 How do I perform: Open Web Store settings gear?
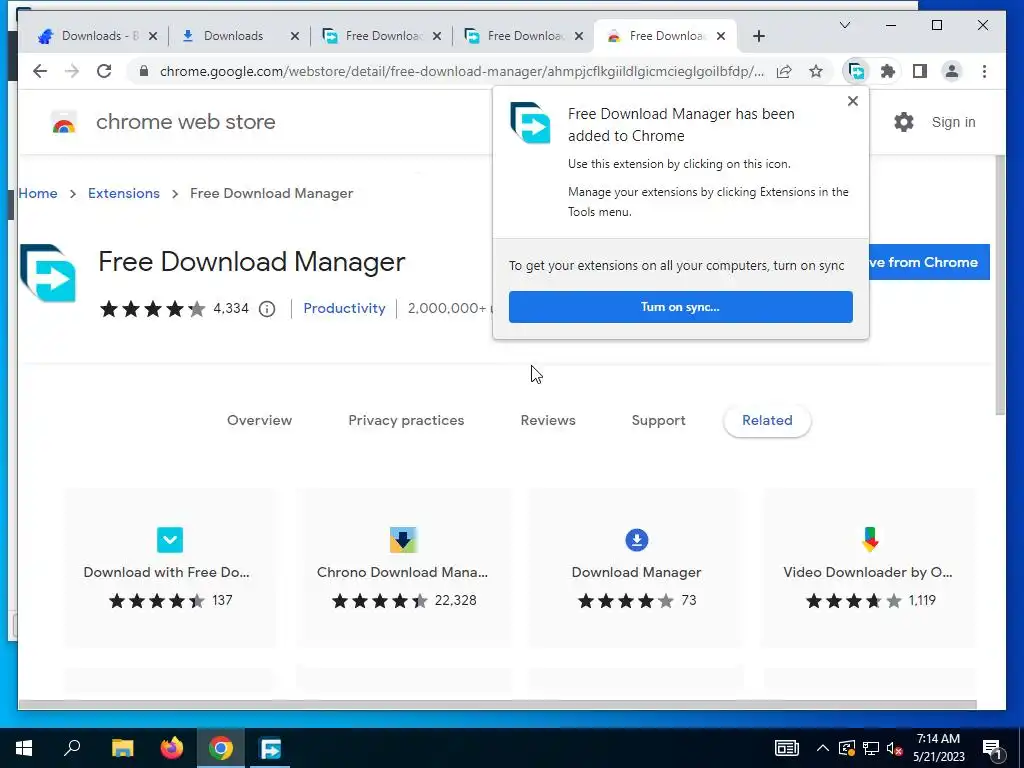coord(904,122)
